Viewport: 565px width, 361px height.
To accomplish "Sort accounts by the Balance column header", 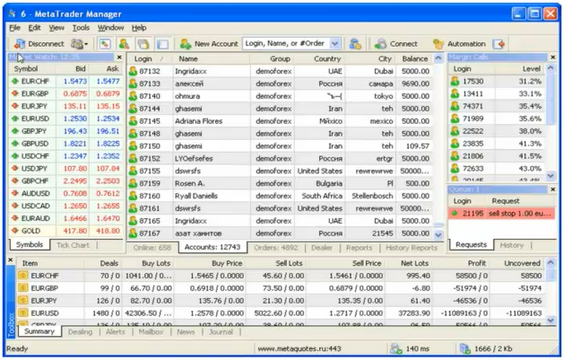I will point(414,59).
